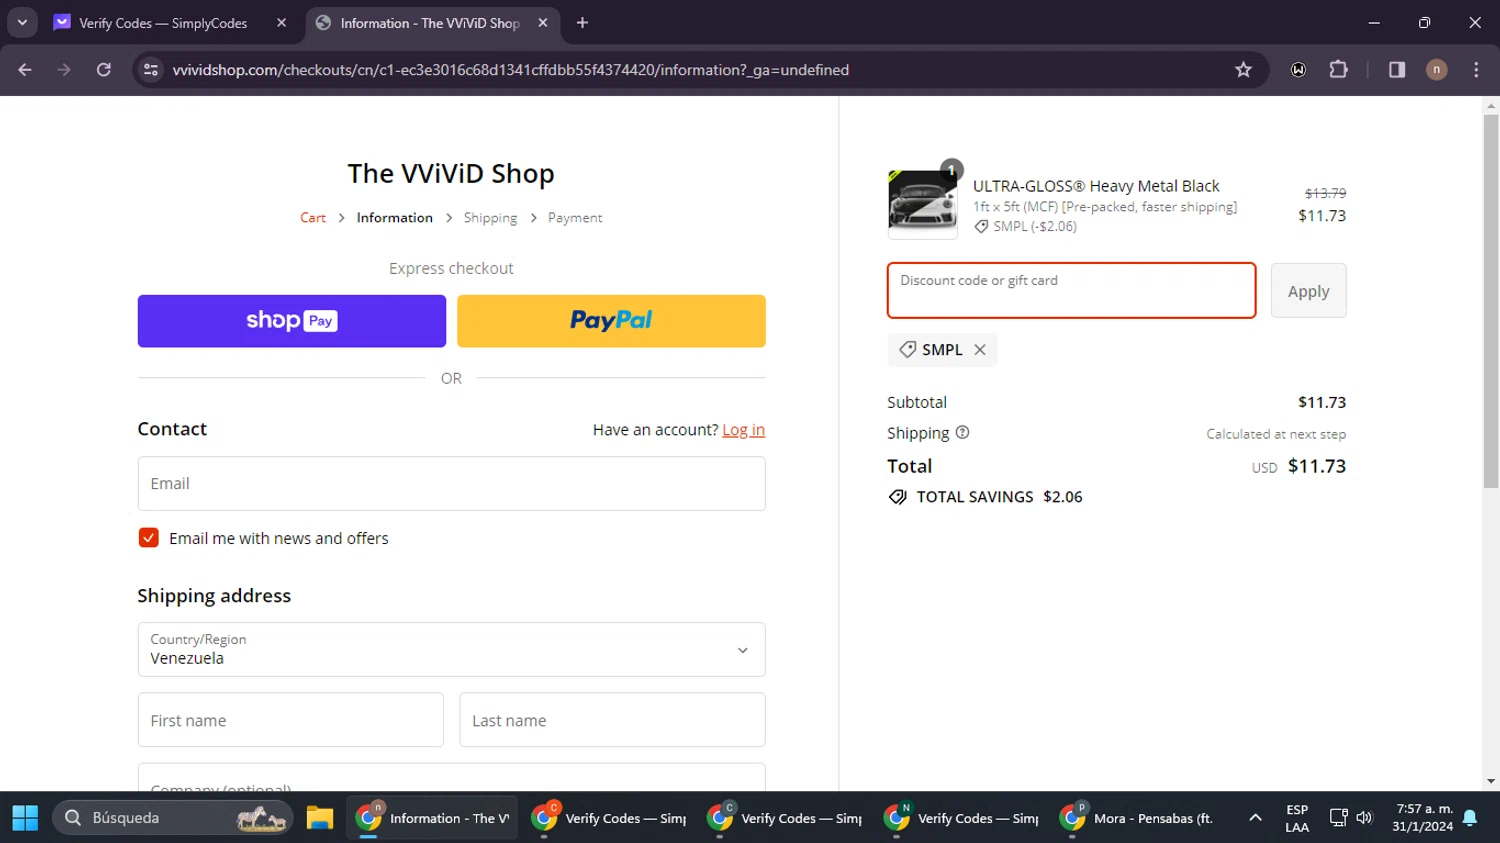Close the Information - The VViViD Shop tab
The image size is (1500, 843).
click(543, 22)
